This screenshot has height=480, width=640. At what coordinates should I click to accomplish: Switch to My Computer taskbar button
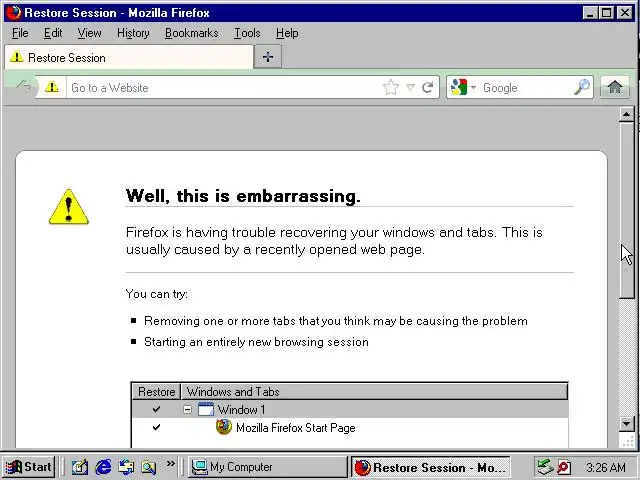point(267,467)
